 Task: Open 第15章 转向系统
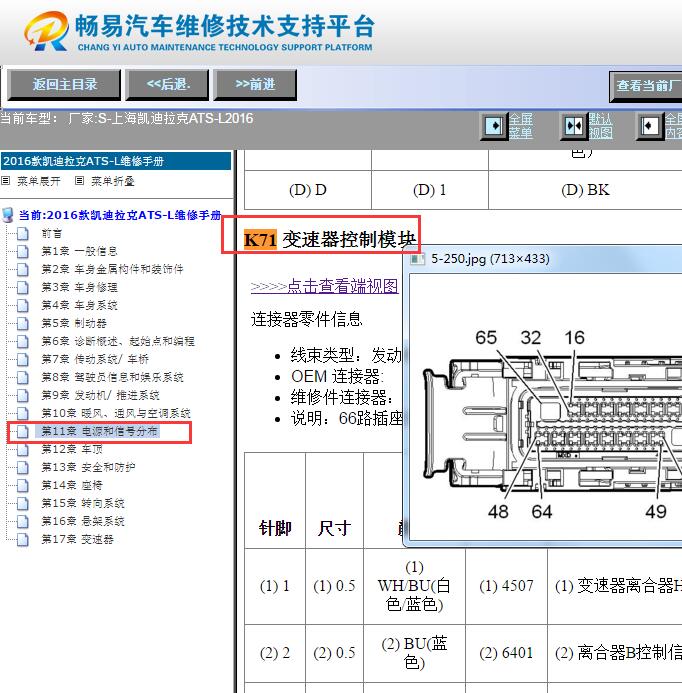point(83,503)
